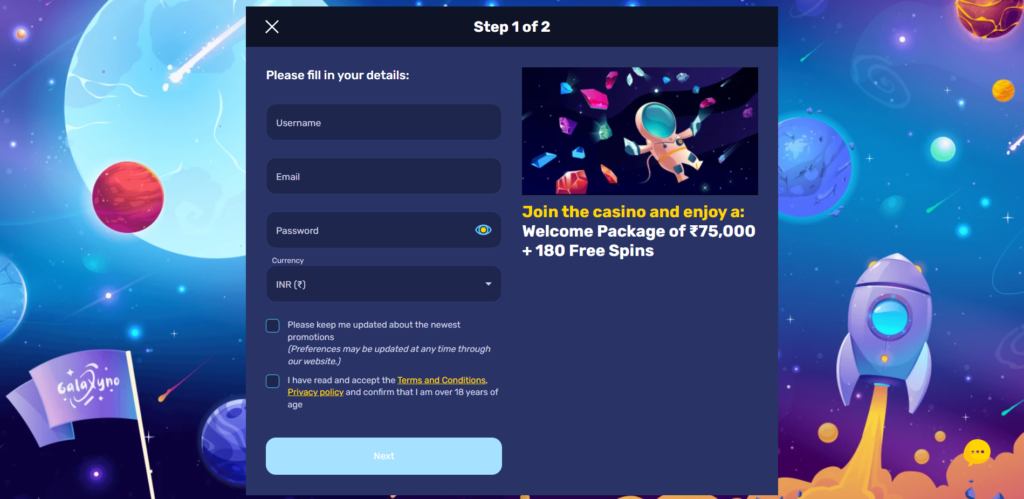Focus the Username input field

(x=384, y=122)
